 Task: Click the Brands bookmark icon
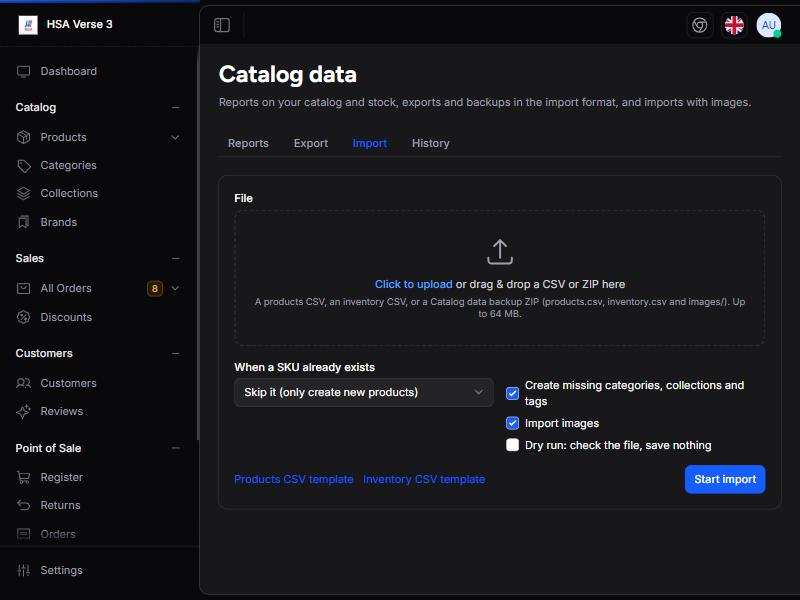click(x=23, y=222)
